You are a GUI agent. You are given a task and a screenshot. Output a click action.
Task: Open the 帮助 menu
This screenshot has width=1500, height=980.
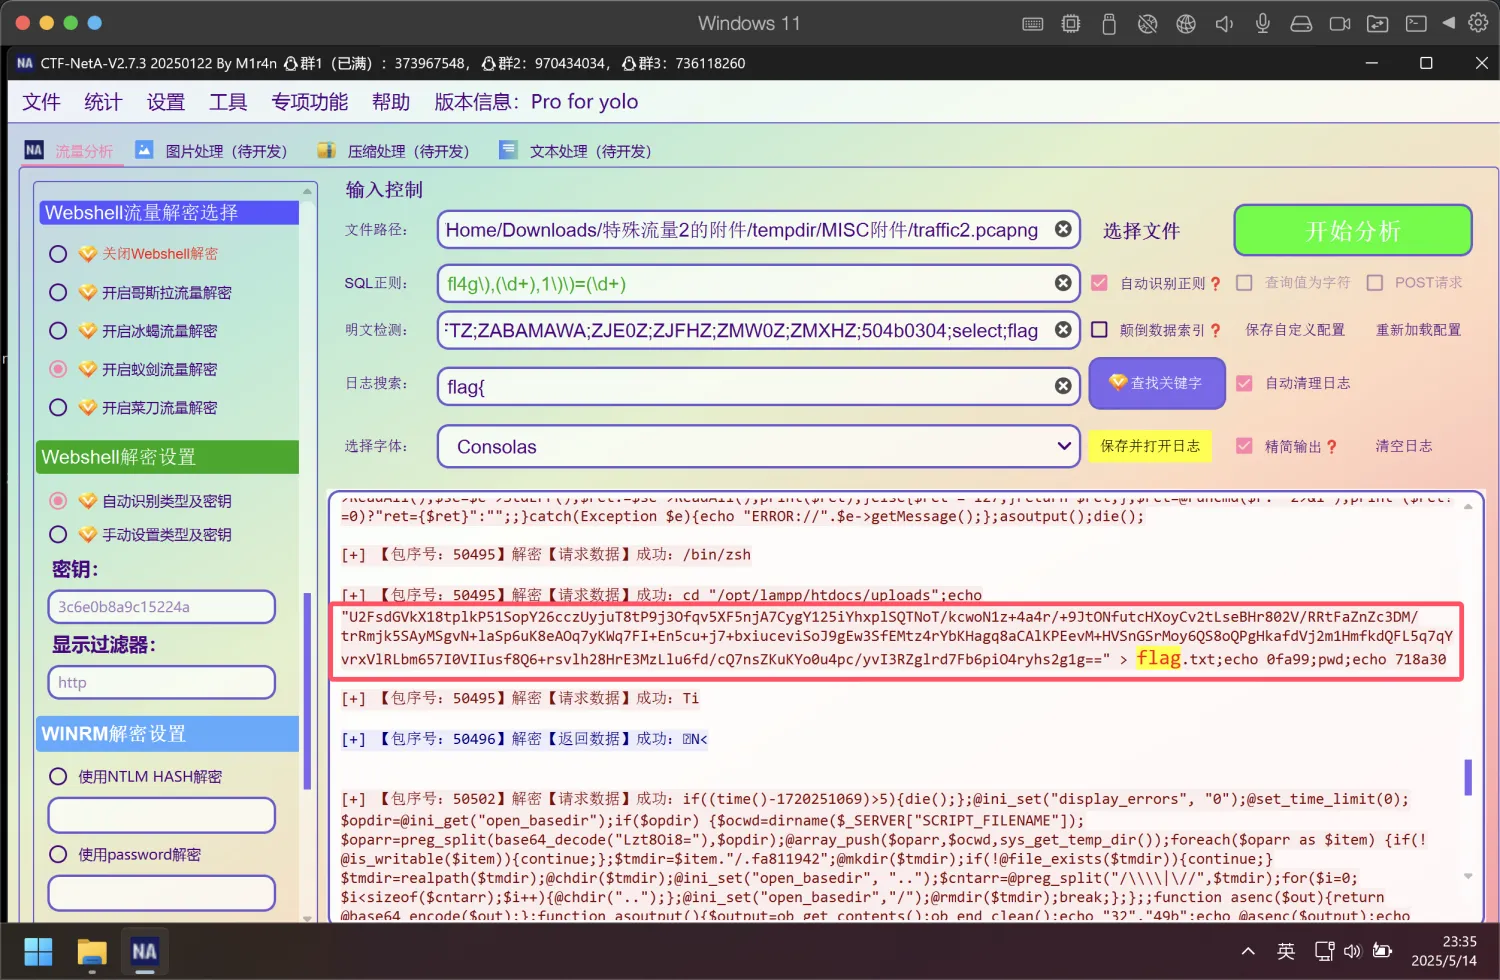pos(391,102)
